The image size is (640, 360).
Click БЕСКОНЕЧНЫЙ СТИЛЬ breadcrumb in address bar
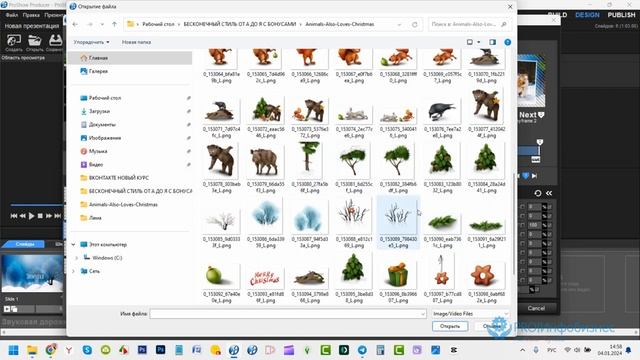(240, 24)
